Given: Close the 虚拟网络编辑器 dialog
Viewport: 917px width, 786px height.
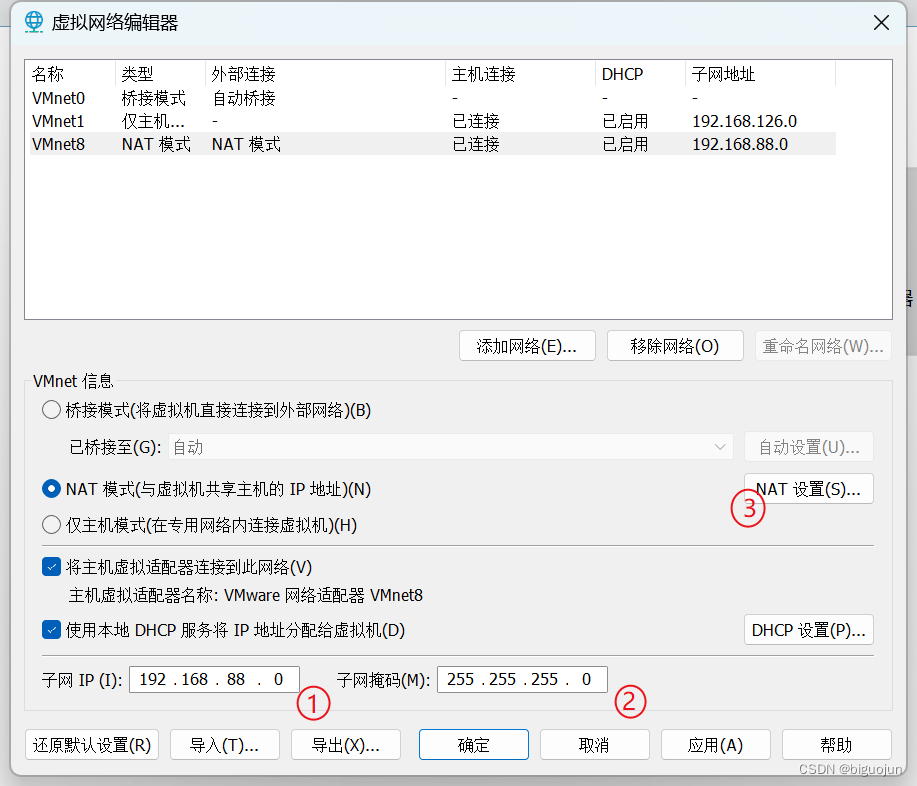Looking at the screenshot, I should point(881,23).
